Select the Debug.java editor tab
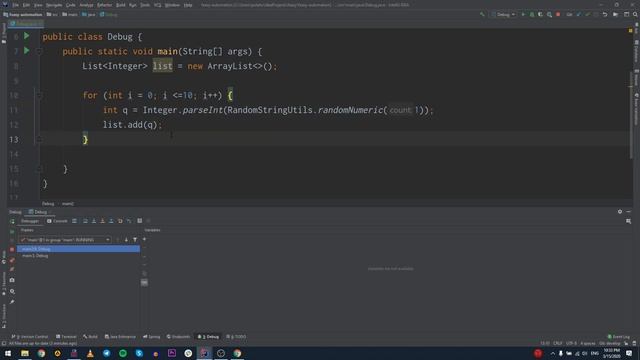 26,24
